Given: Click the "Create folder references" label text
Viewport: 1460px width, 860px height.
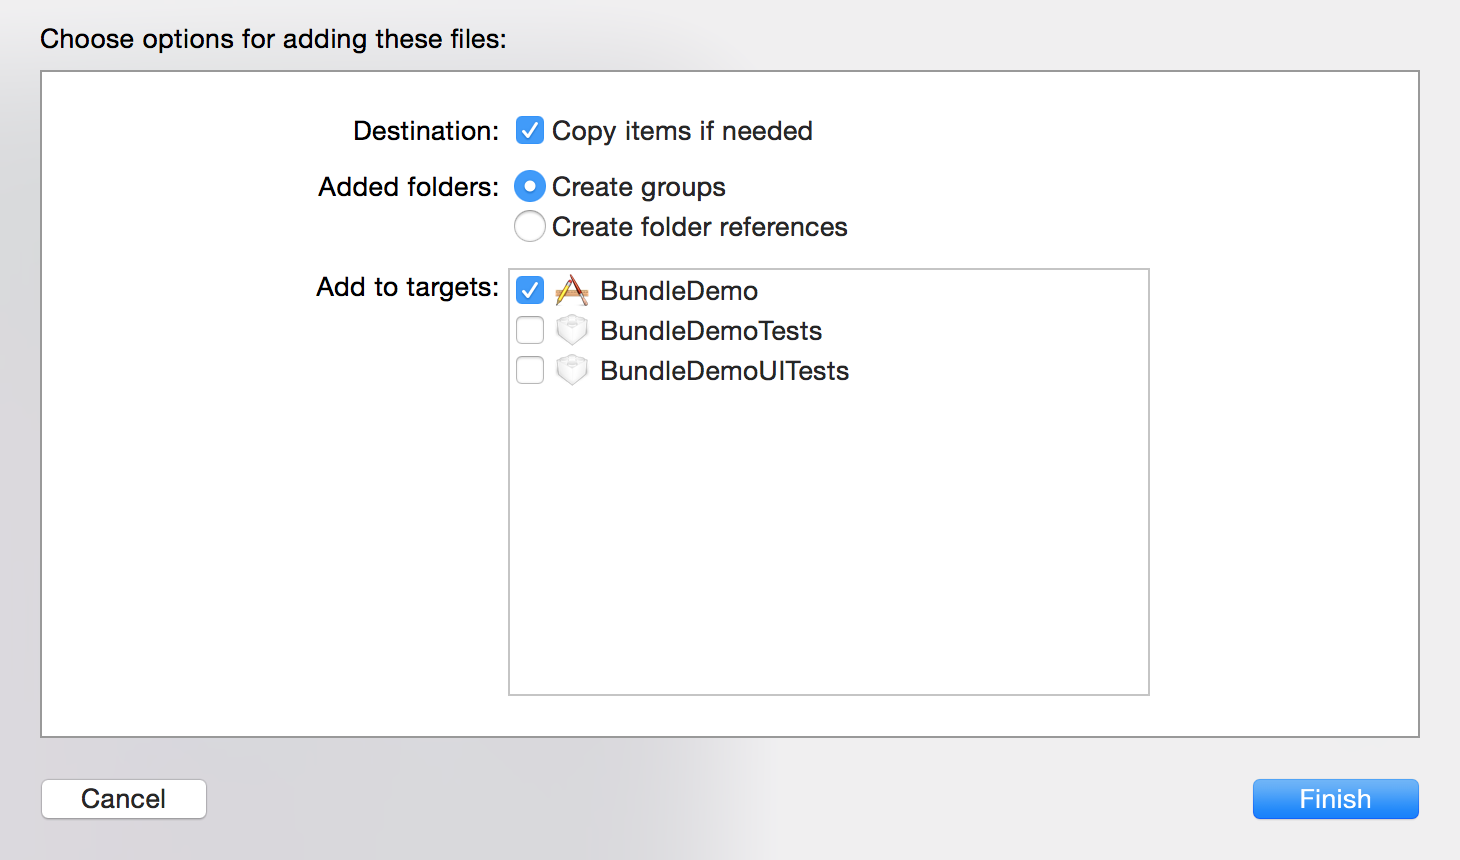Looking at the screenshot, I should pyautogui.click(x=700, y=227).
